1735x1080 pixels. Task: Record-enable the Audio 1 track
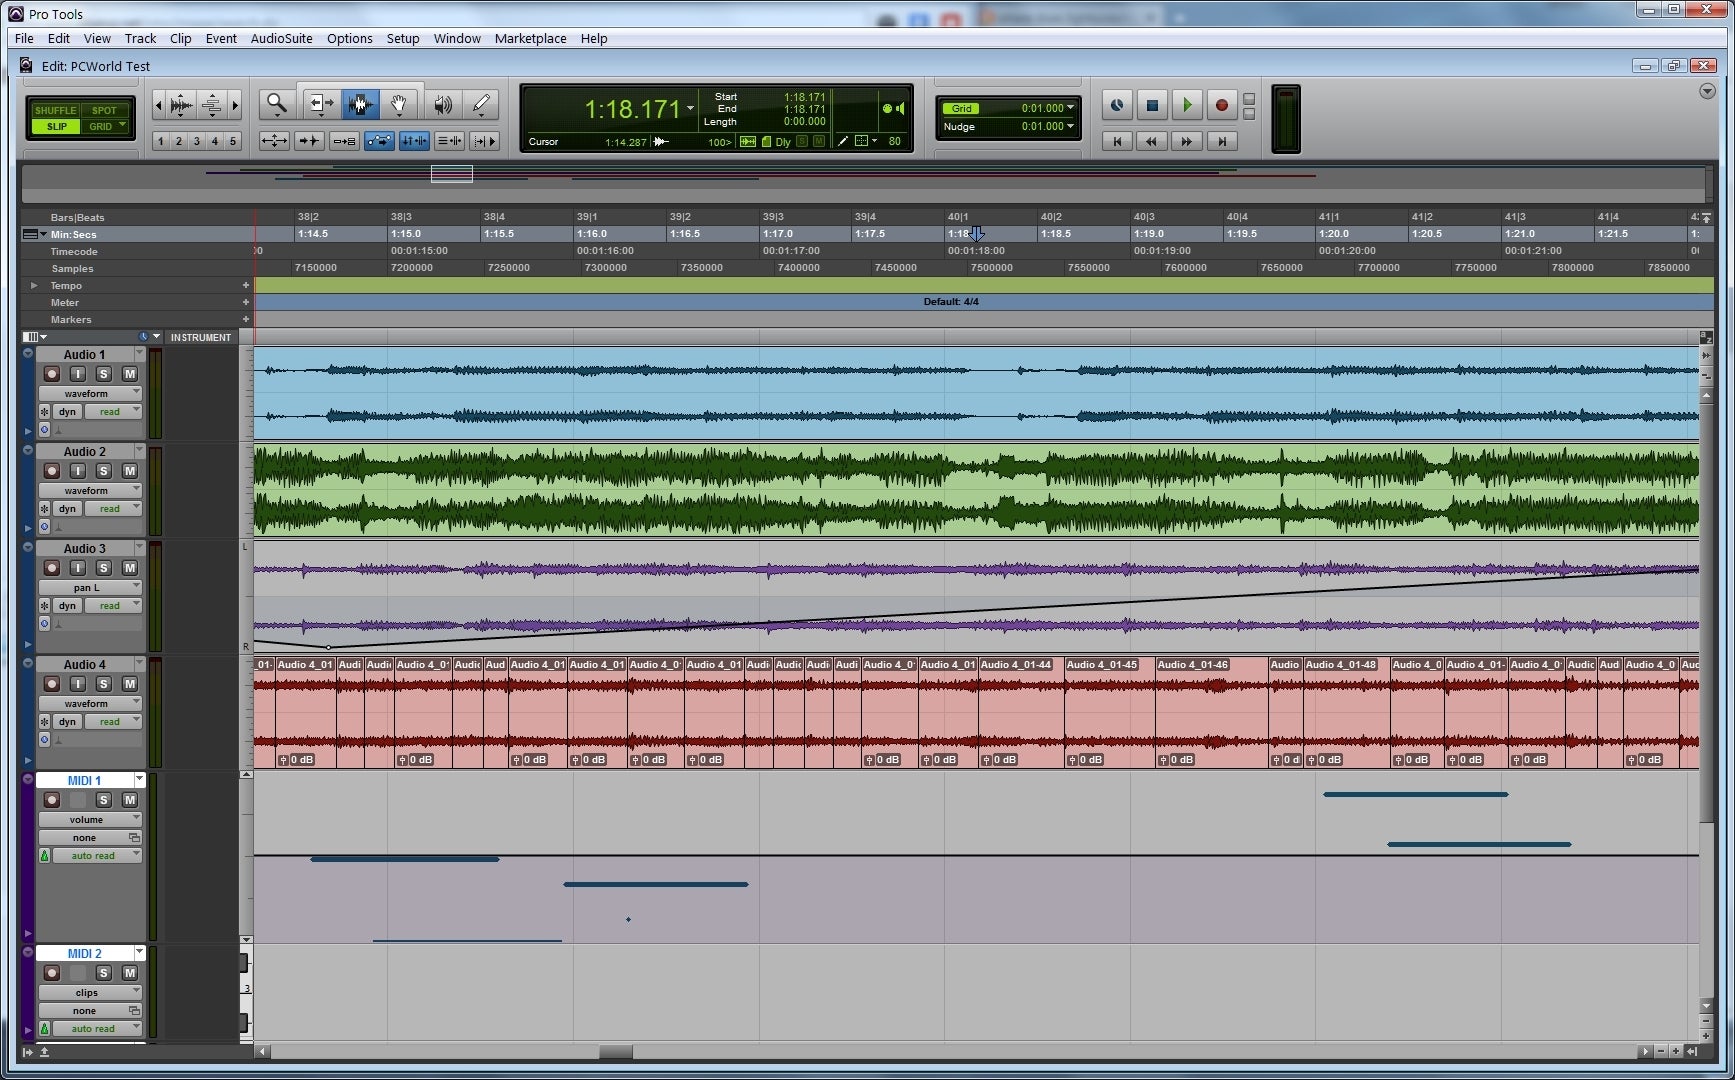(52, 374)
